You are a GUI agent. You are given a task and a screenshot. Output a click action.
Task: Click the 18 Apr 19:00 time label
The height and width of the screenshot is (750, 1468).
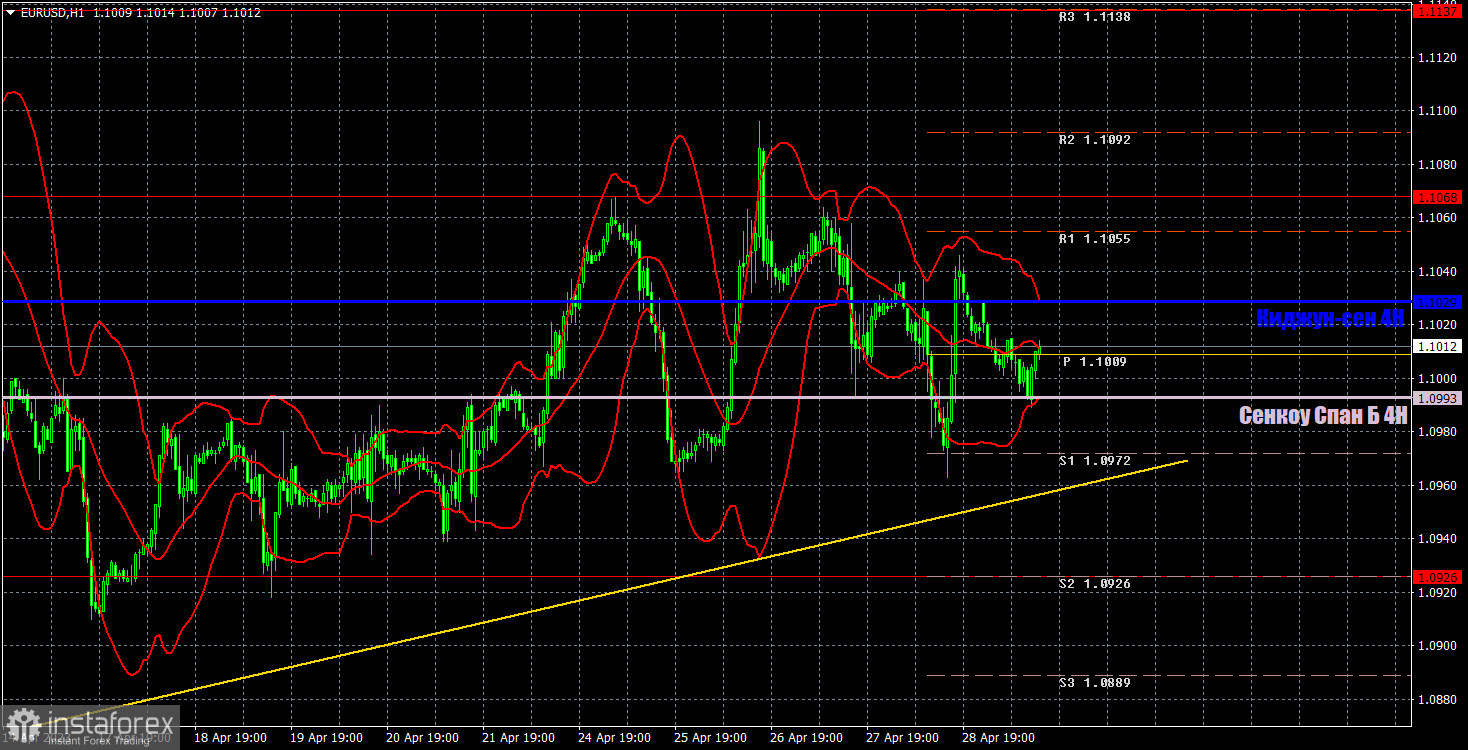pos(230,738)
